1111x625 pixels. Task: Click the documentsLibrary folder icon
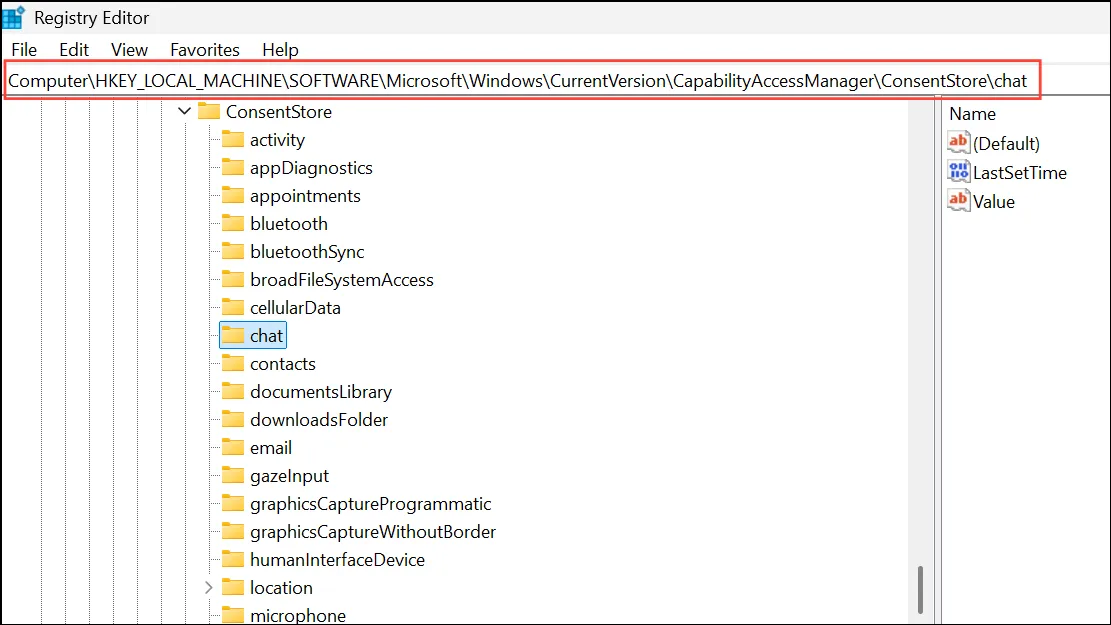click(x=232, y=391)
